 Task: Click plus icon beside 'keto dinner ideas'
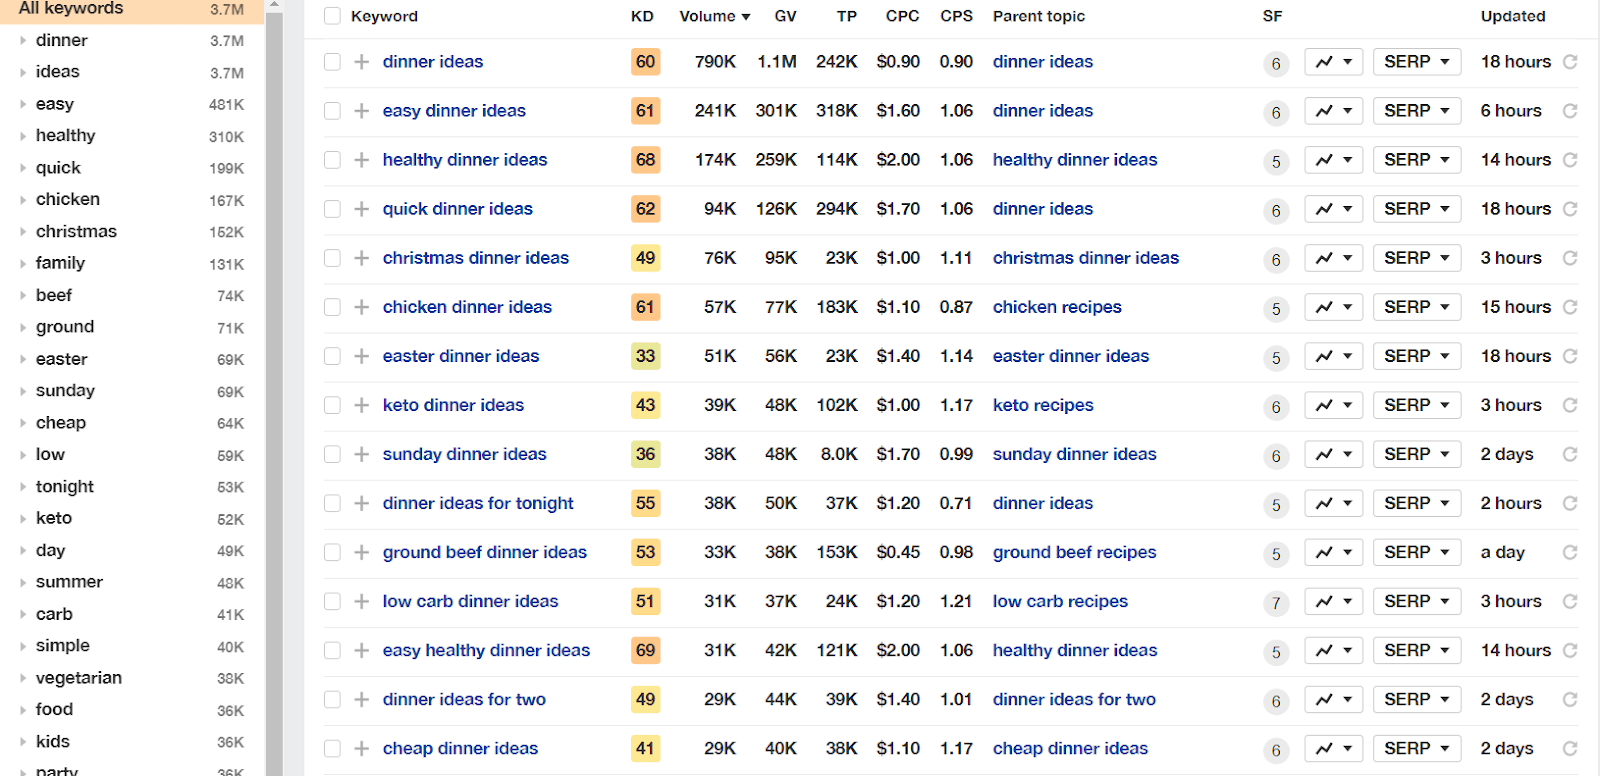[x=361, y=405]
